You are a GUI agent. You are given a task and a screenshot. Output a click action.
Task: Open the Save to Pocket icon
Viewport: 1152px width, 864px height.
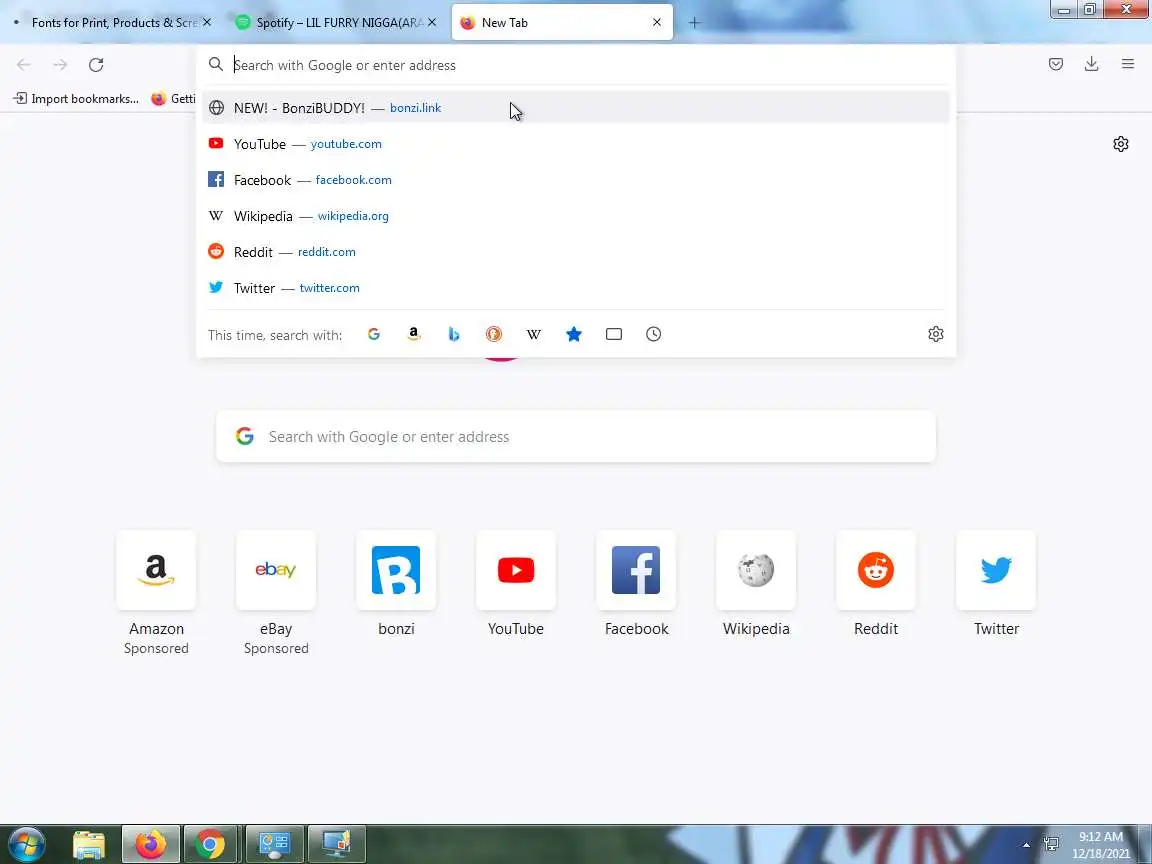pyautogui.click(x=1056, y=64)
